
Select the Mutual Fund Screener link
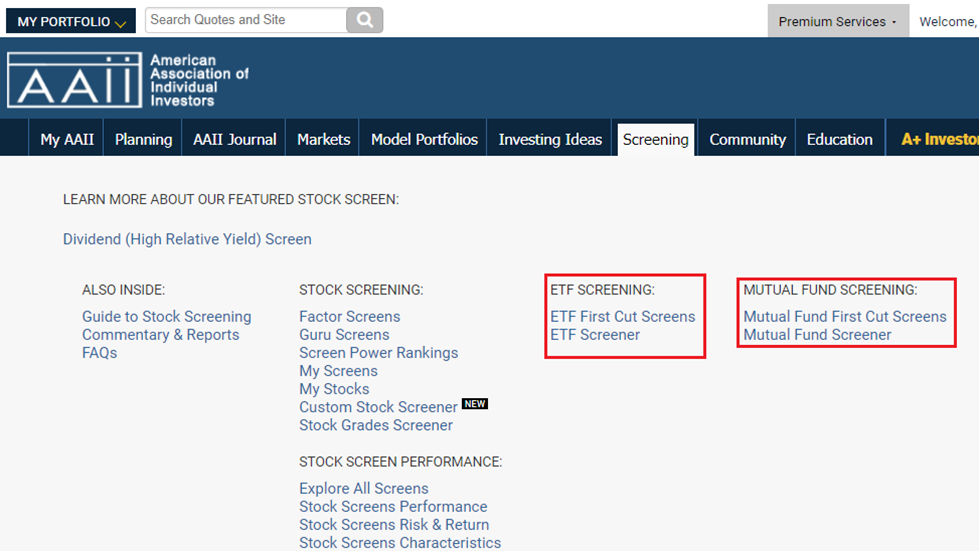pos(817,334)
